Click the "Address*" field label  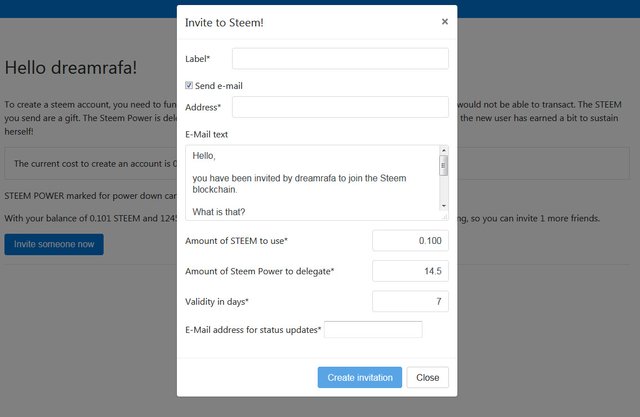203,107
